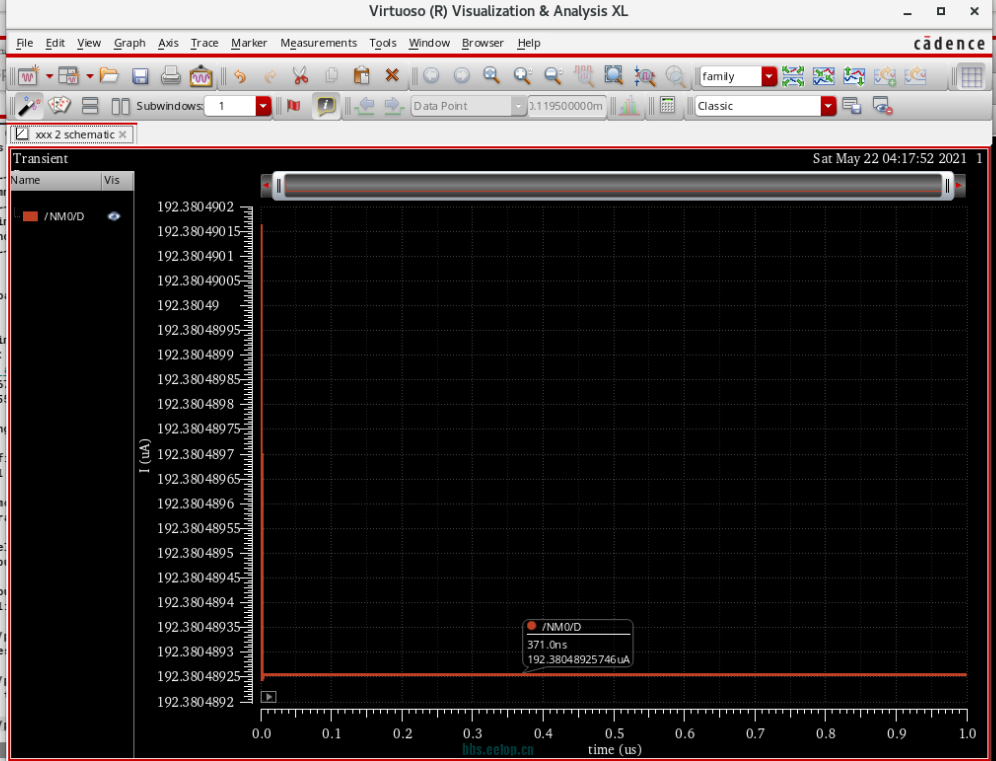Cut the selected trace with scissors icon

tap(300, 76)
